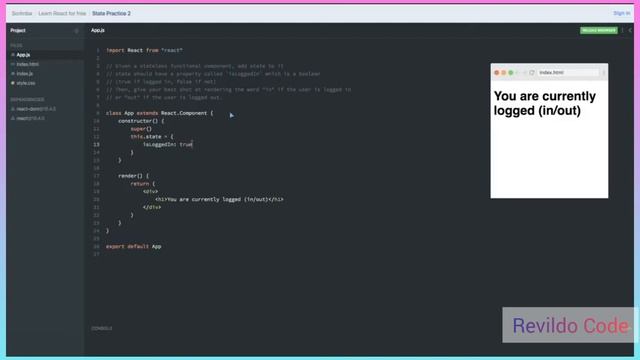Click the 'isLoggedIn: true' line
Image resolution: width=640 pixels, height=360 pixels.
(168, 144)
